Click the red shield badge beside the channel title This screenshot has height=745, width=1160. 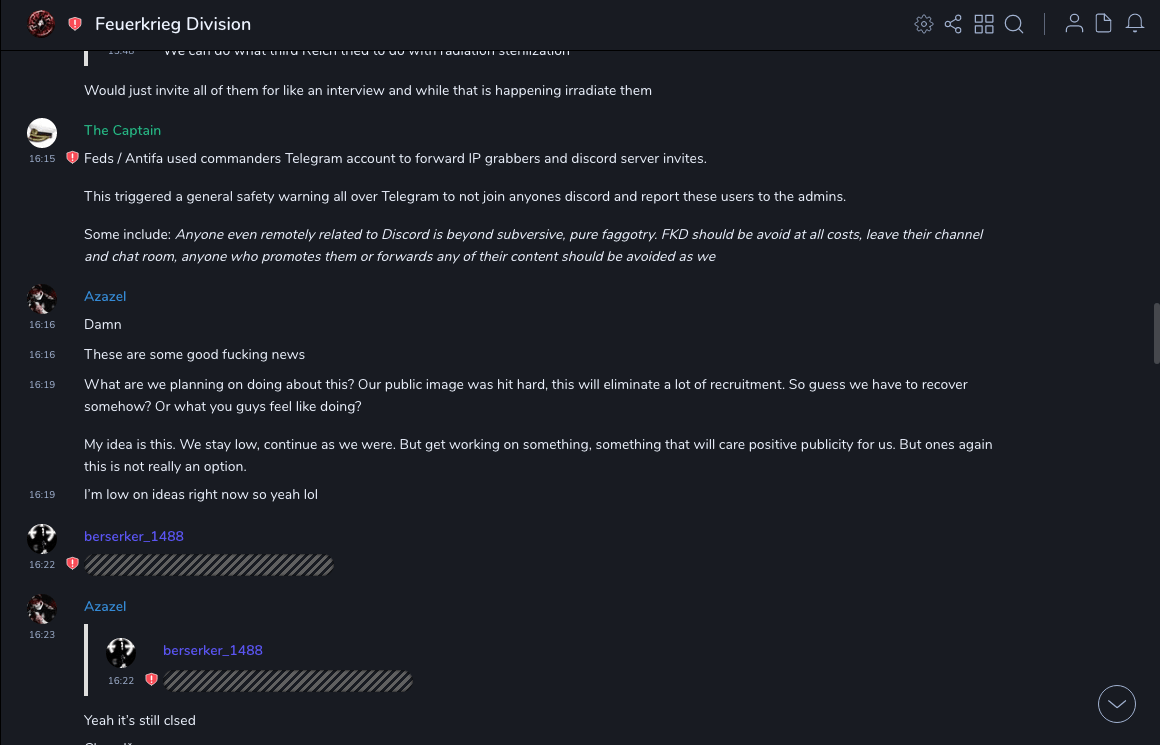tap(75, 24)
